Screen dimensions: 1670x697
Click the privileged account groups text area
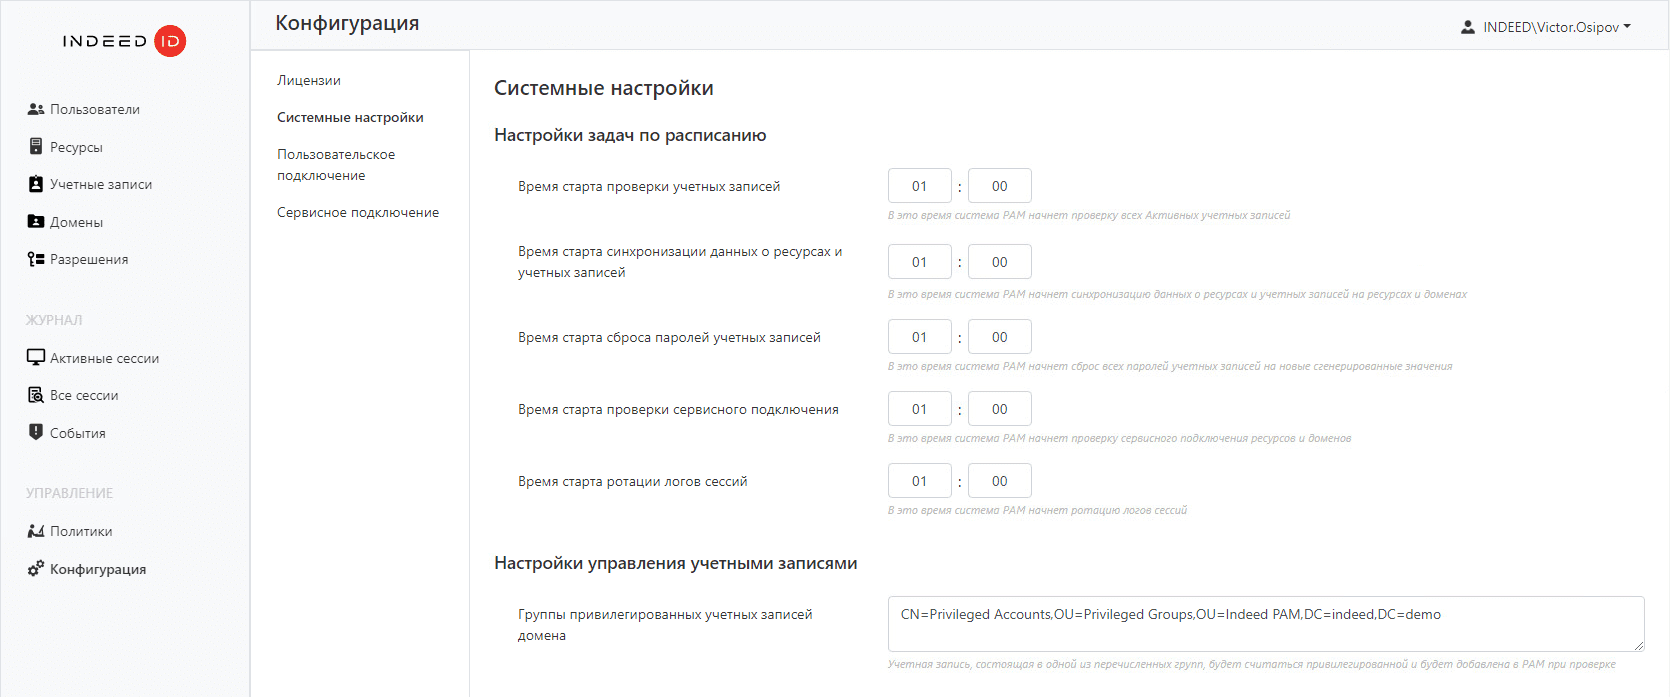1265,624
